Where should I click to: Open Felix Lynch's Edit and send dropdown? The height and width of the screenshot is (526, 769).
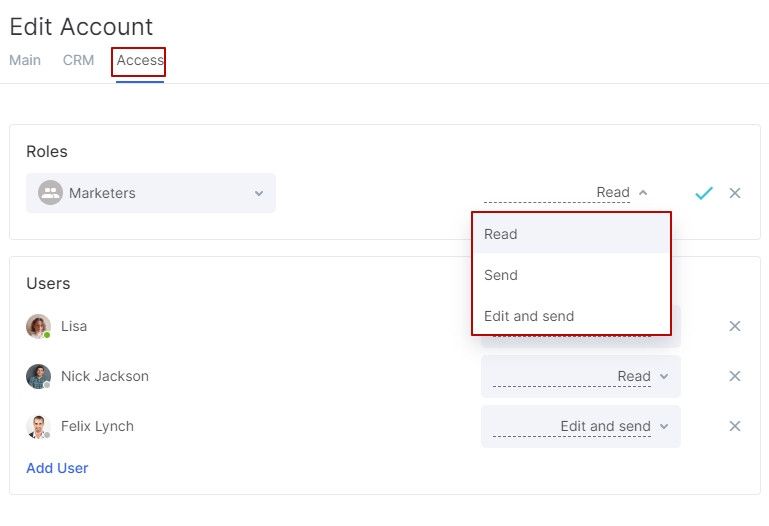click(581, 426)
